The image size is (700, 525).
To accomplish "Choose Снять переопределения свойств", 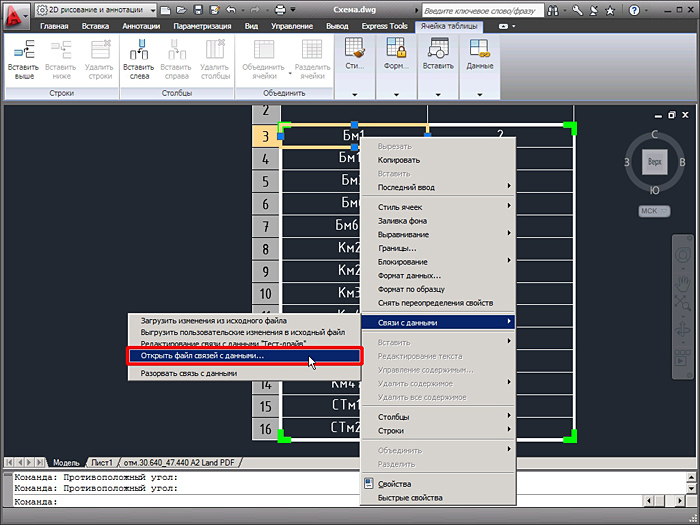I will 435,303.
